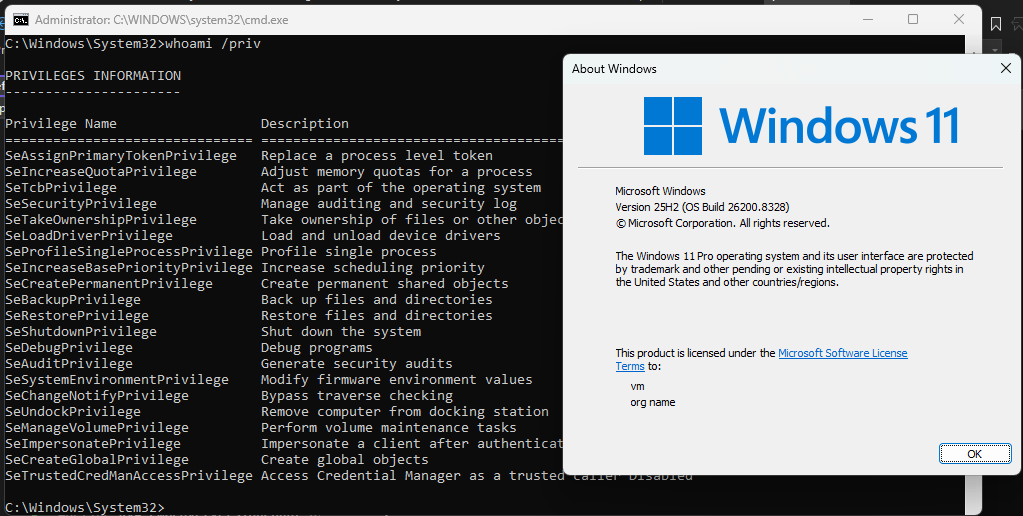Select 'SeIncreaseBasePriorityPrivilege' text
1023x516 pixels.
129,267
